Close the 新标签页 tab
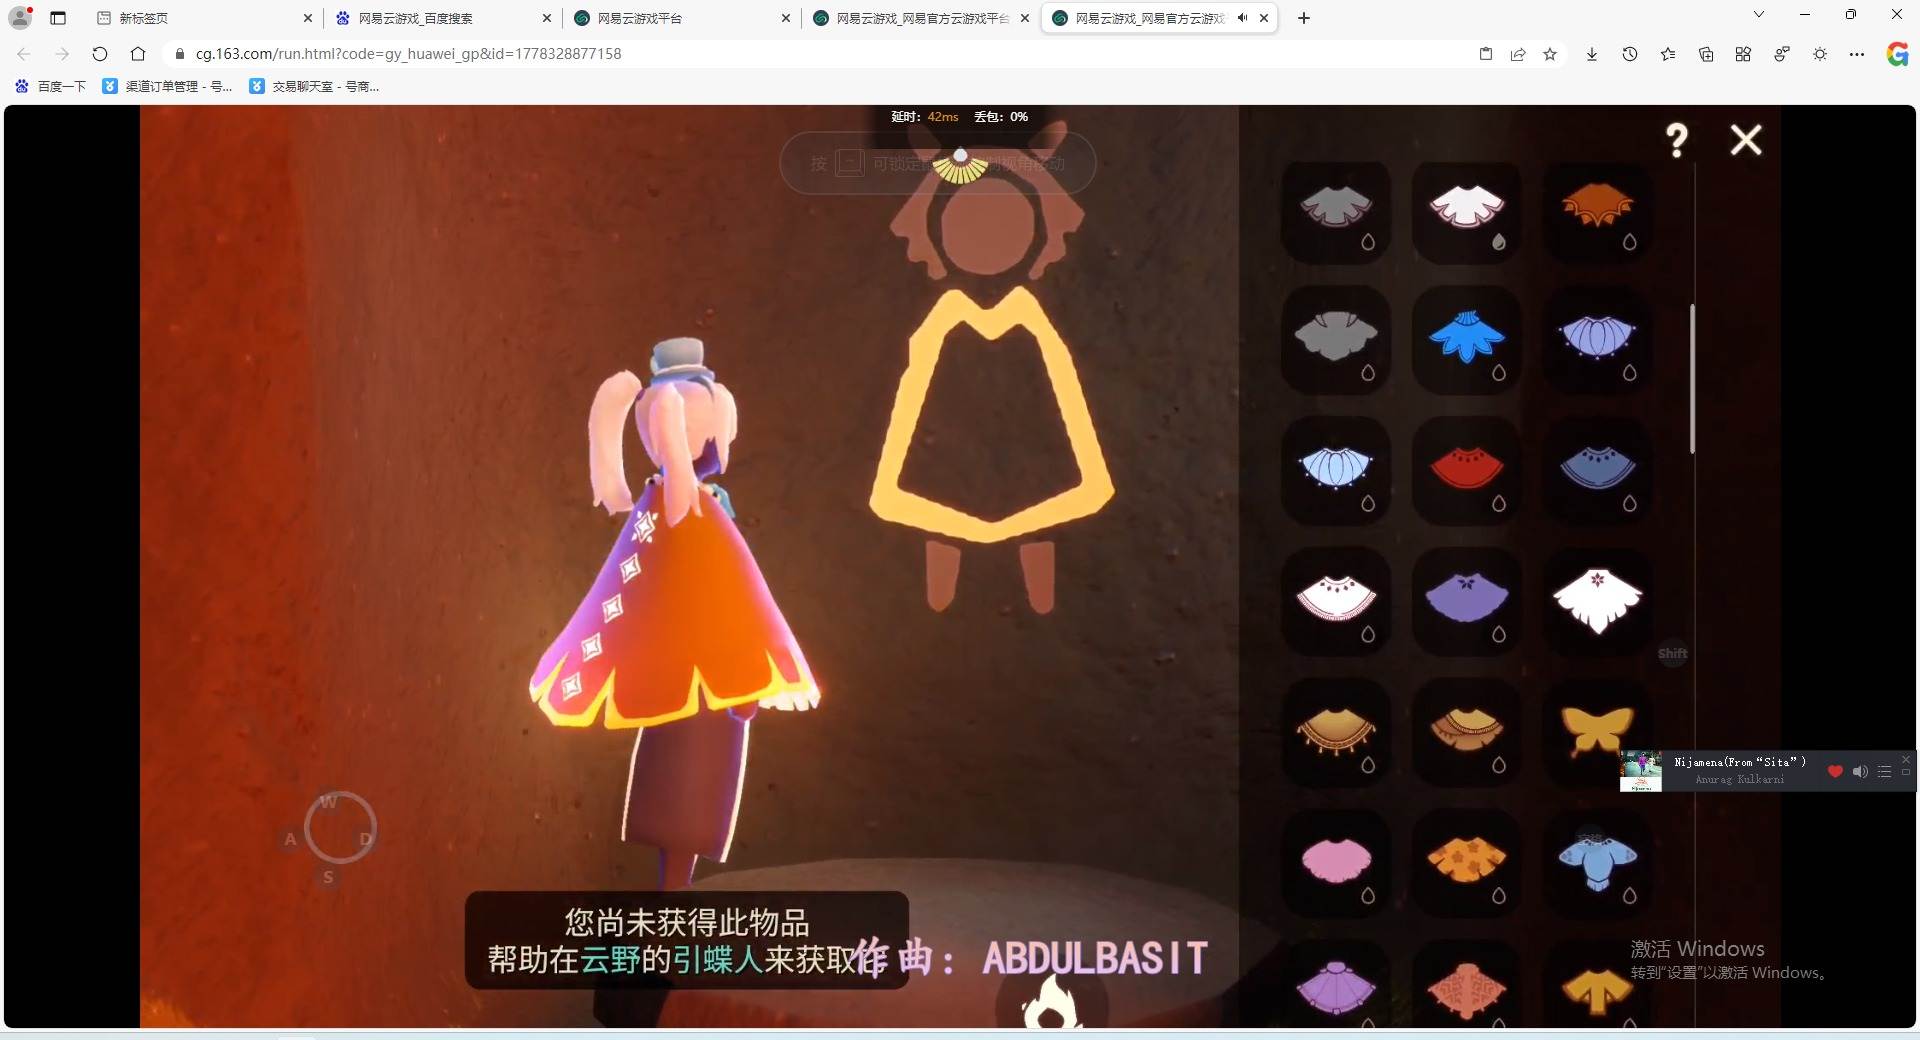 pos(307,18)
